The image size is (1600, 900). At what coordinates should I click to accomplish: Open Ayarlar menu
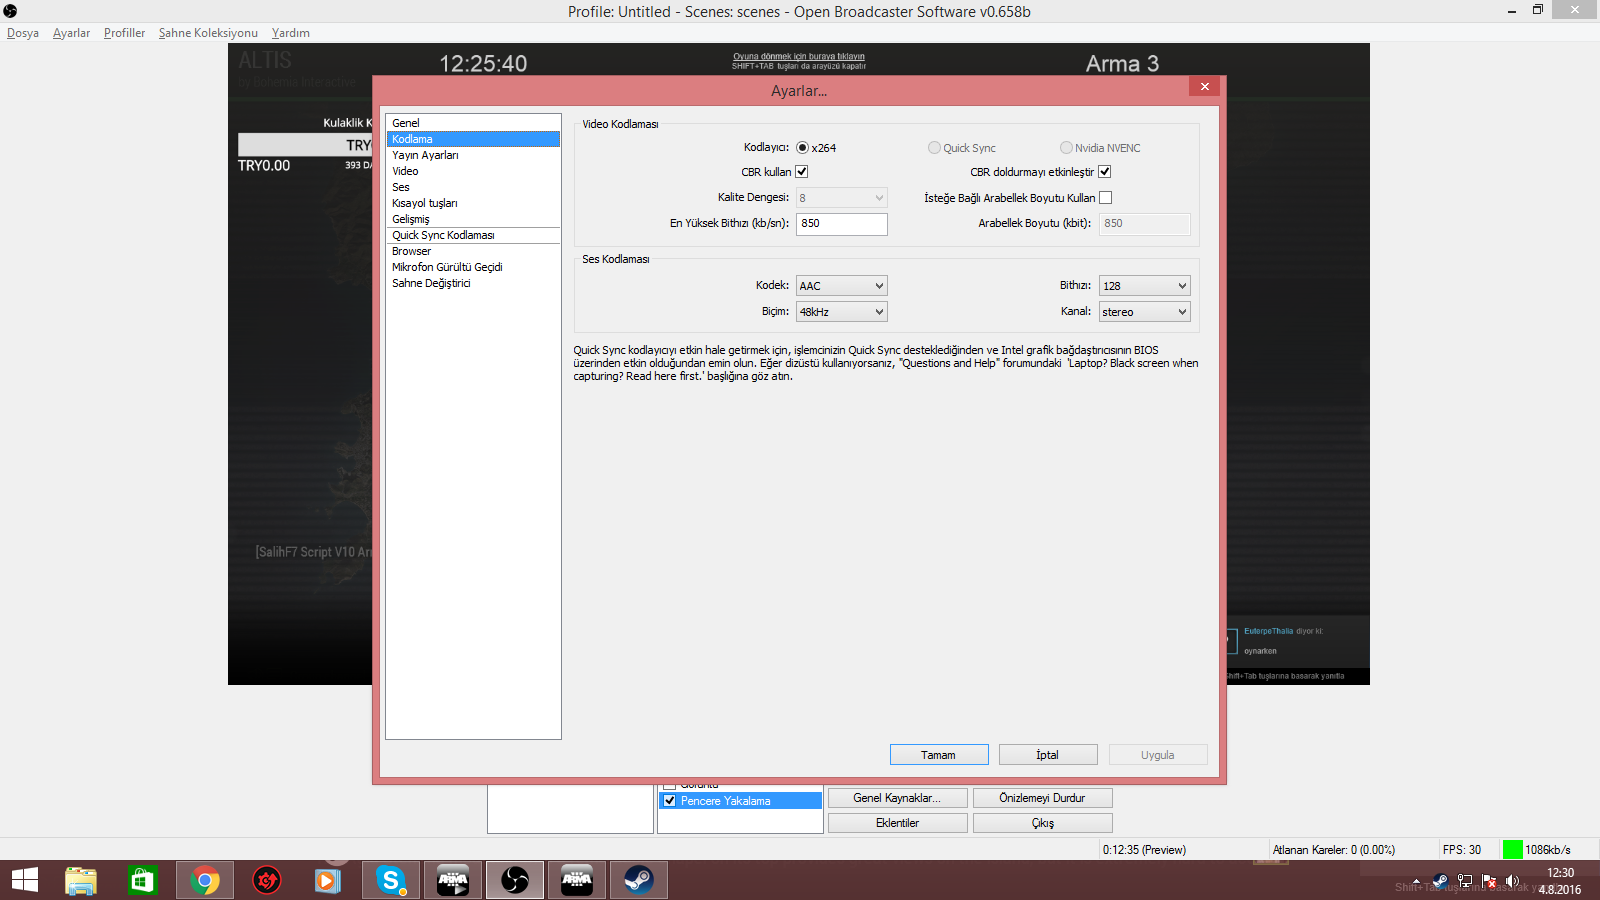pos(71,33)
